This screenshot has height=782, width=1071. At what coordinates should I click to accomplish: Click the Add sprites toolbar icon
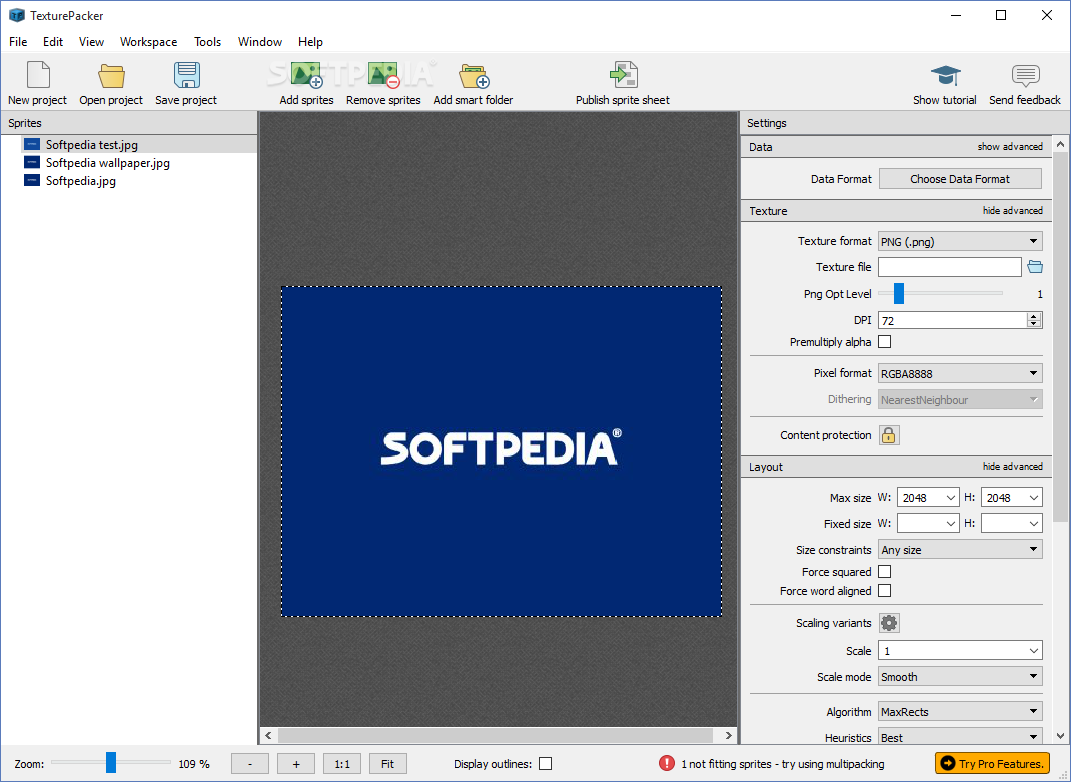(x=306, y=75)
